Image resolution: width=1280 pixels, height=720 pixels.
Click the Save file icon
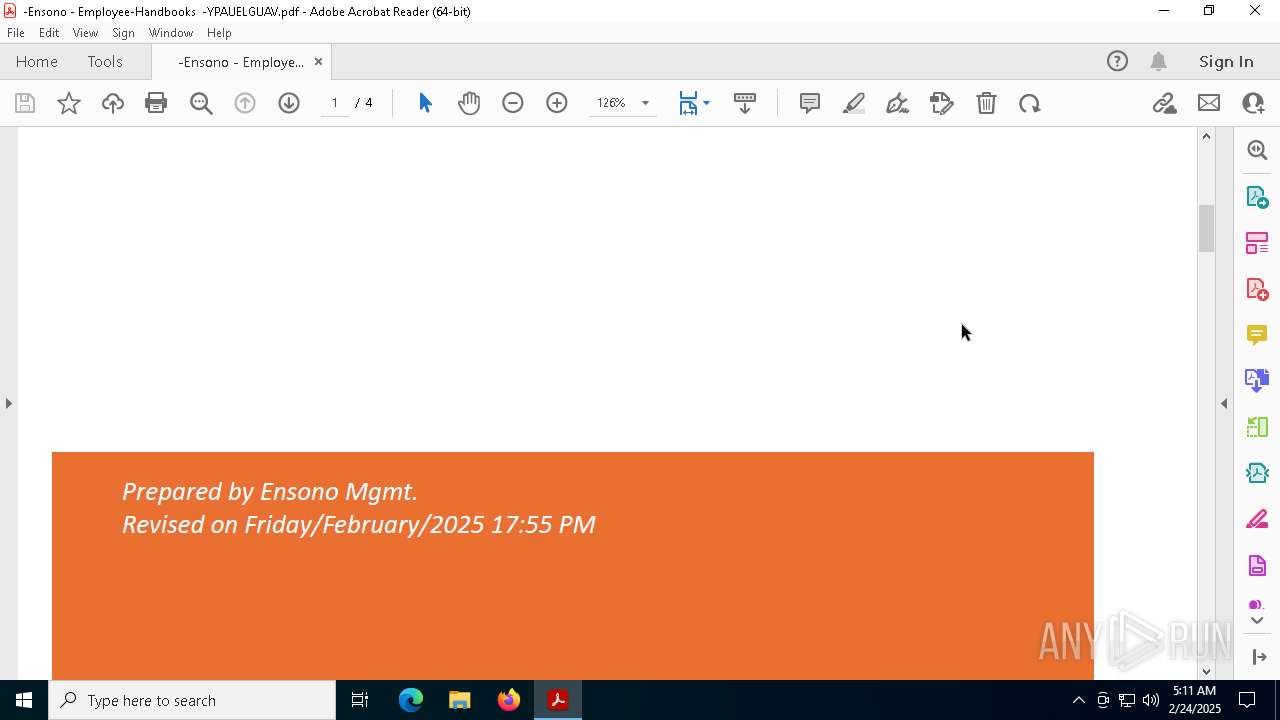[25, 103]
